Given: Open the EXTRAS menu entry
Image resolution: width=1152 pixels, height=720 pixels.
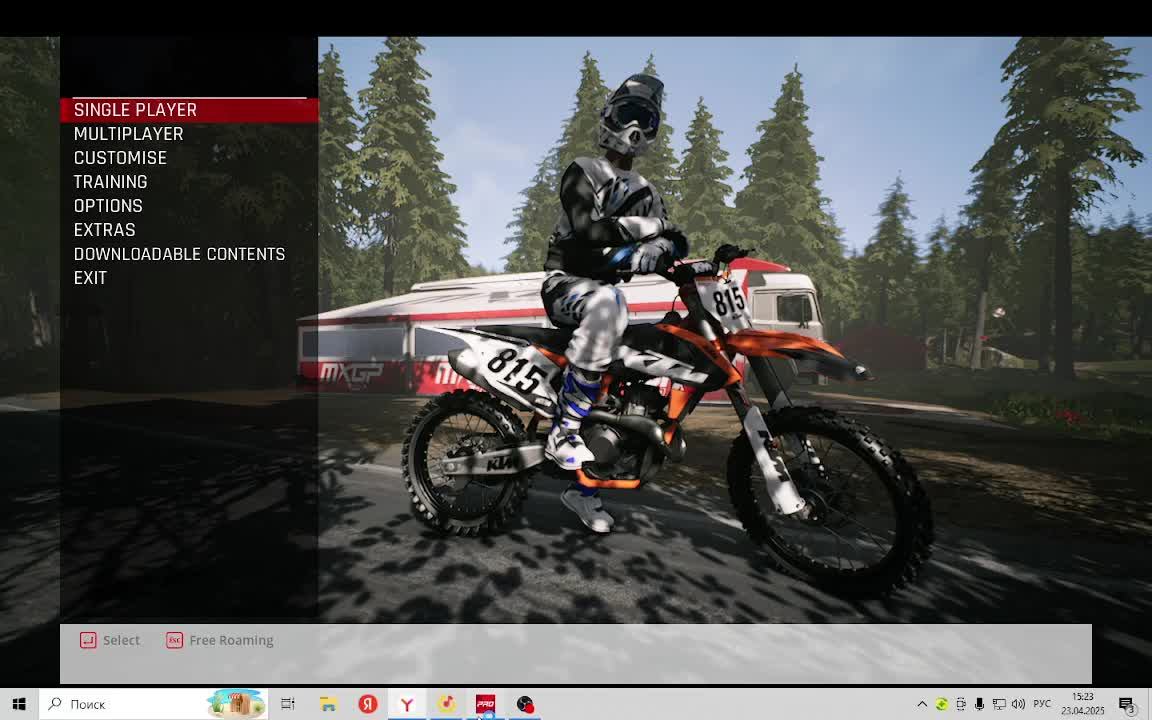Looking at the screenshot, I should [104, 230].
